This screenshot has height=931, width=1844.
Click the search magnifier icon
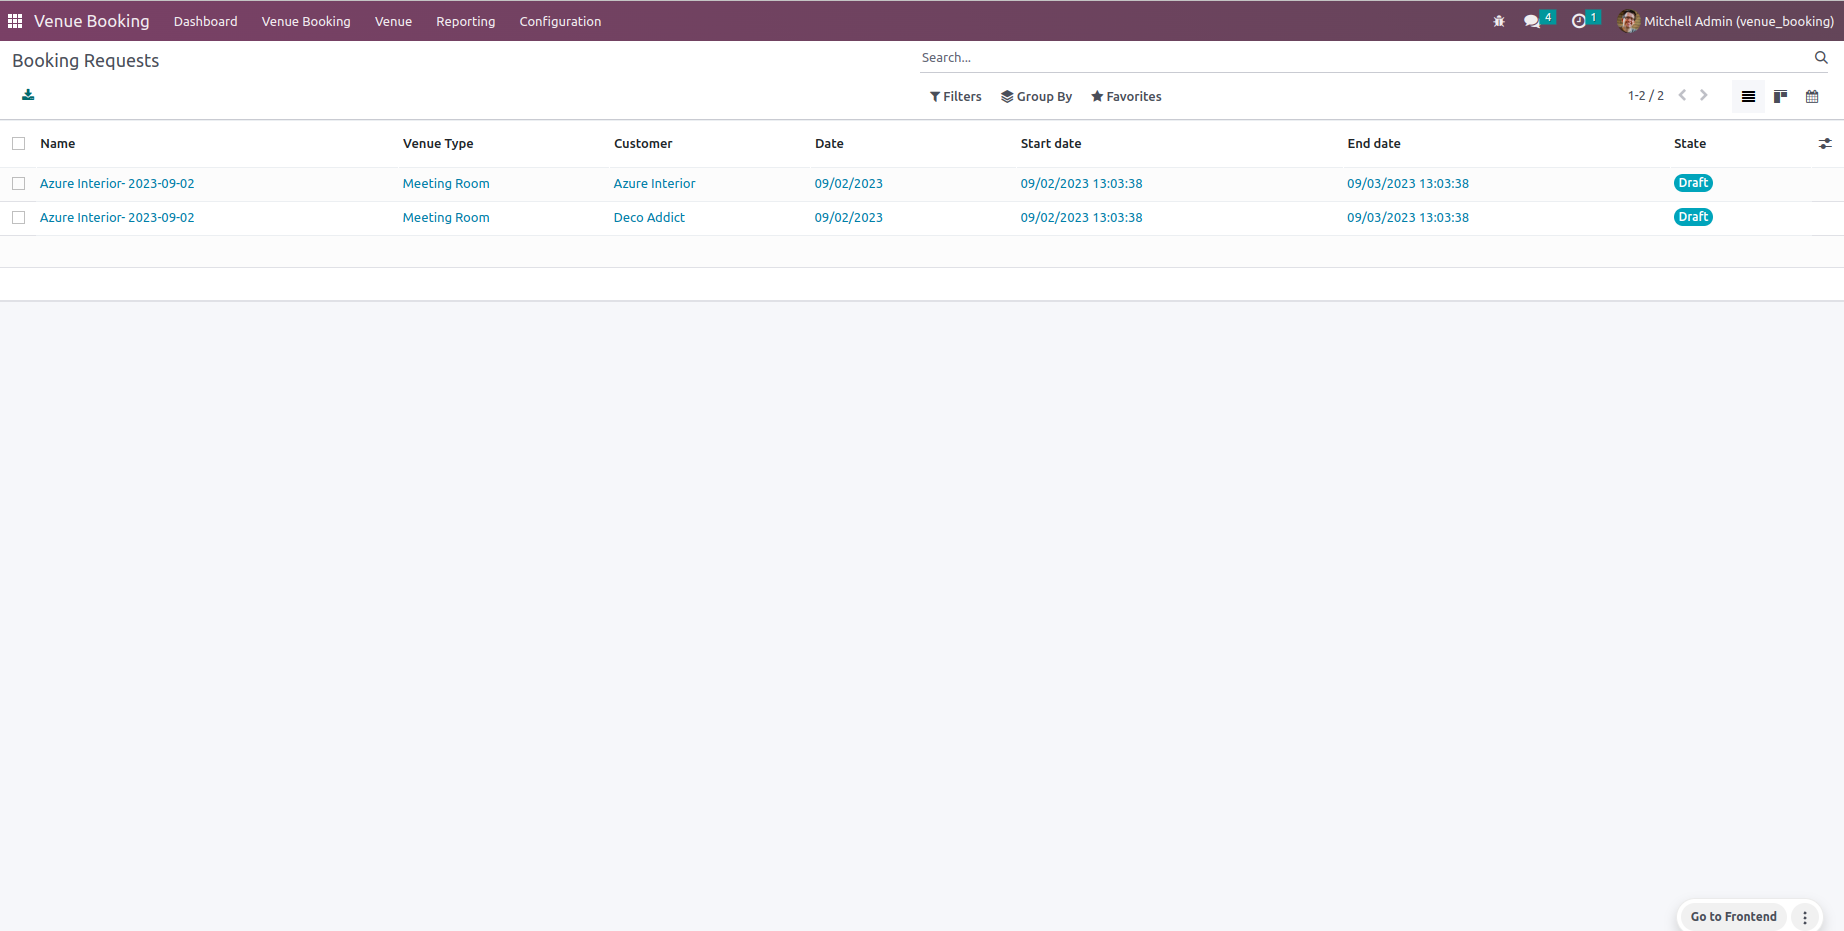click(x=1821, y=58)
